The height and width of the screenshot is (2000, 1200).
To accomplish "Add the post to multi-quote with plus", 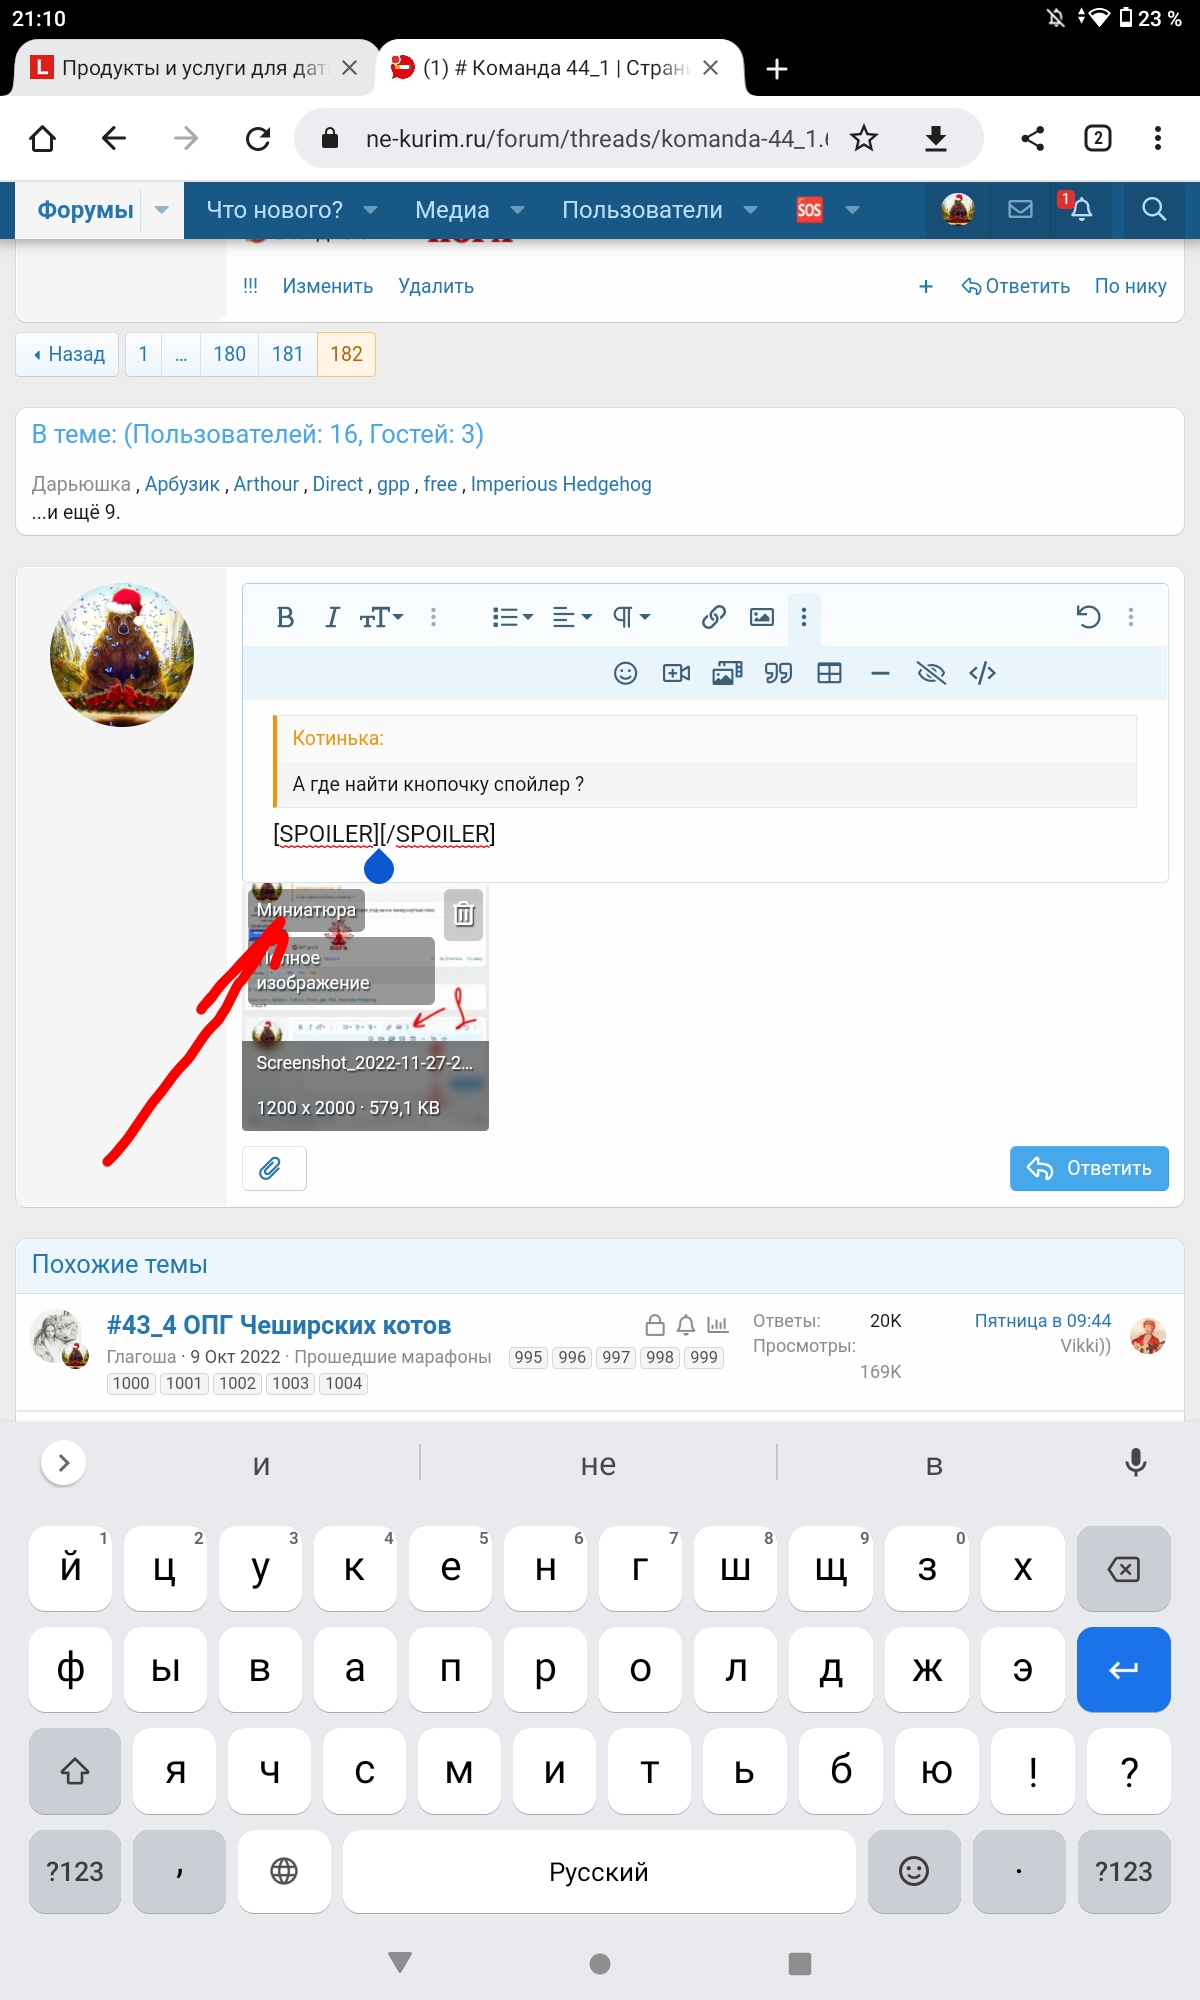I will tap(926, 287).
